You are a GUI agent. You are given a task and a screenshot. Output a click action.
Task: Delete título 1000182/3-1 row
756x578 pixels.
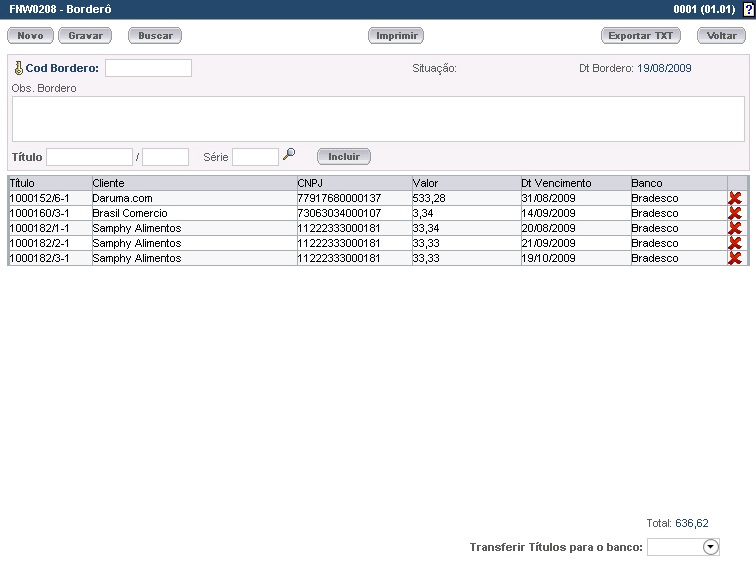tap(735, 258)
